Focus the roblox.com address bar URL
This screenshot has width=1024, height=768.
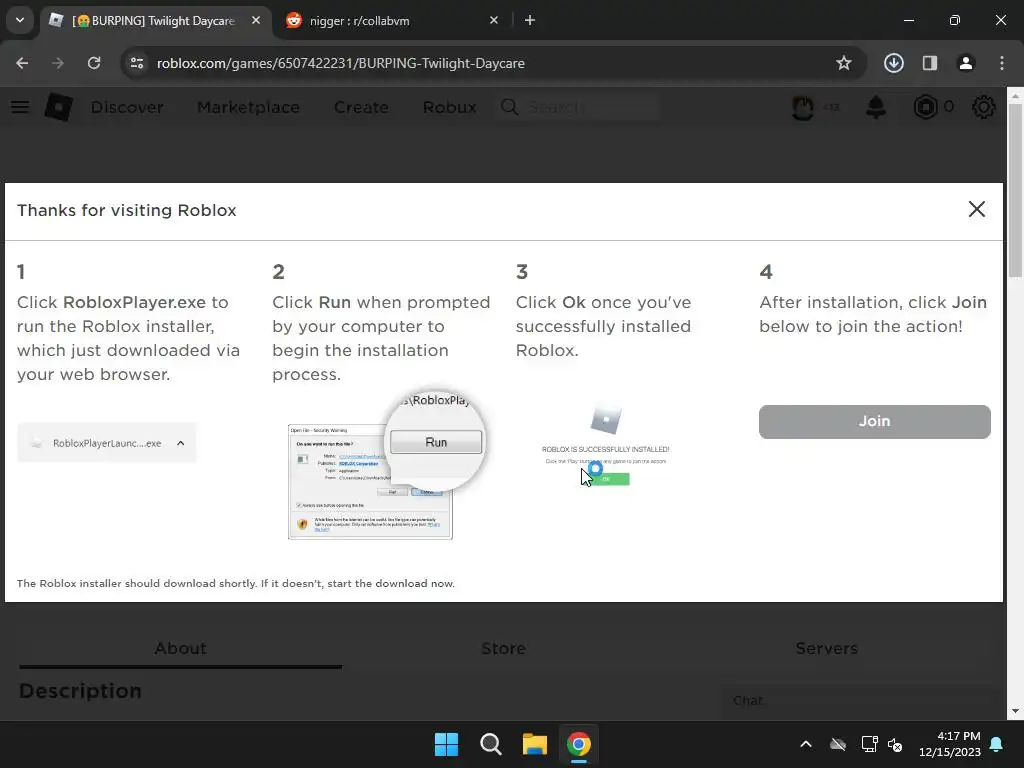click(340, 63)
